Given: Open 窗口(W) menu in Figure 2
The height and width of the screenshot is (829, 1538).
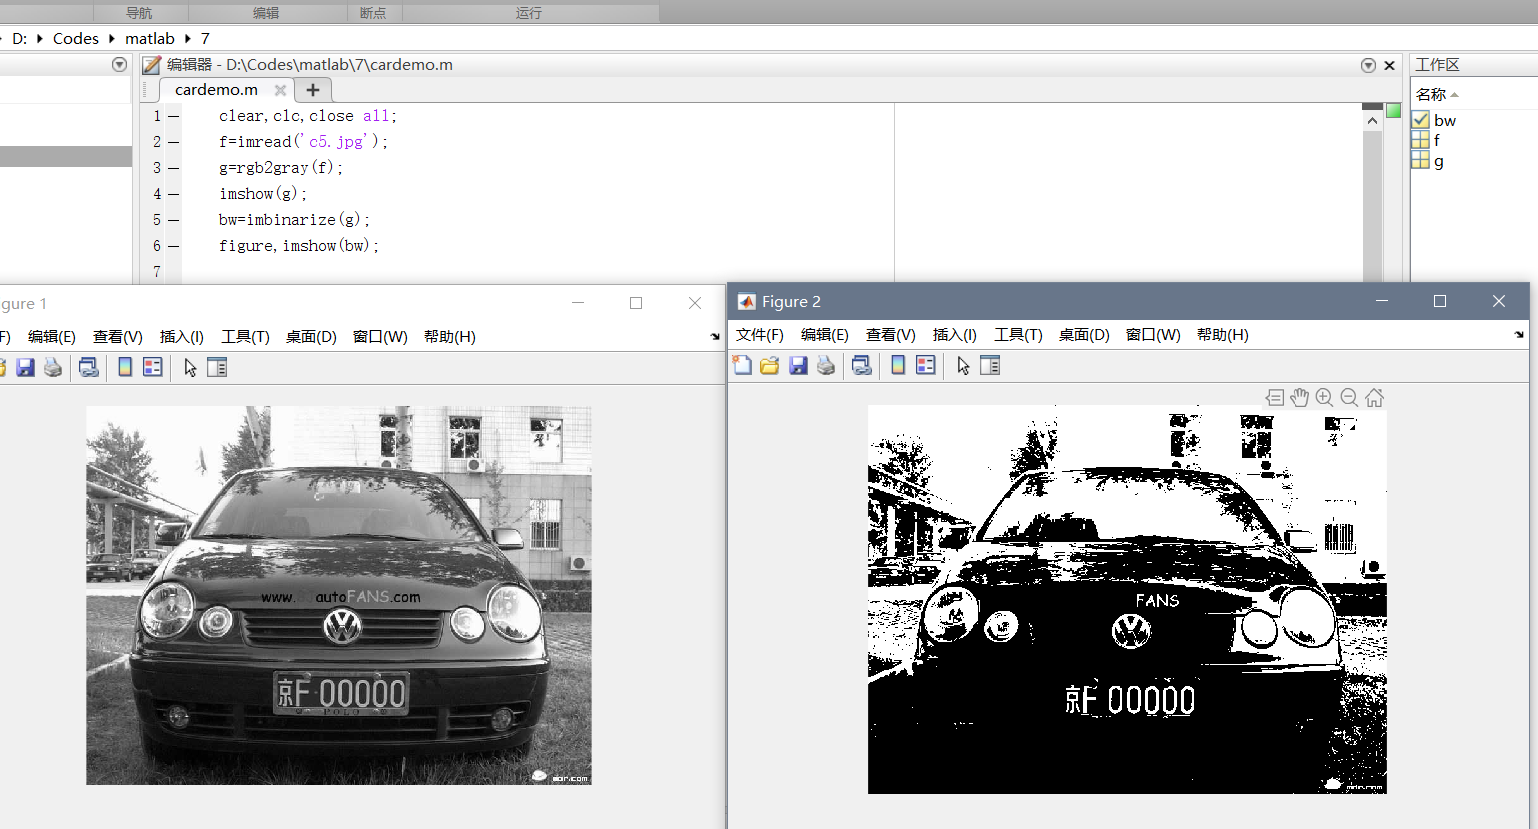Looking at the screenshot, I should (x=1153, y=335).
